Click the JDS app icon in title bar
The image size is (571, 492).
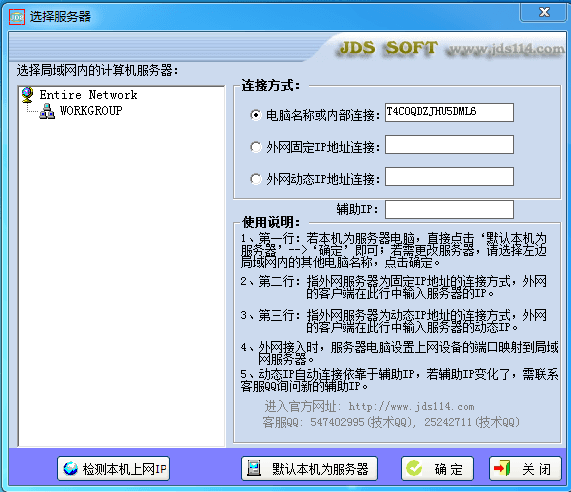17,17
